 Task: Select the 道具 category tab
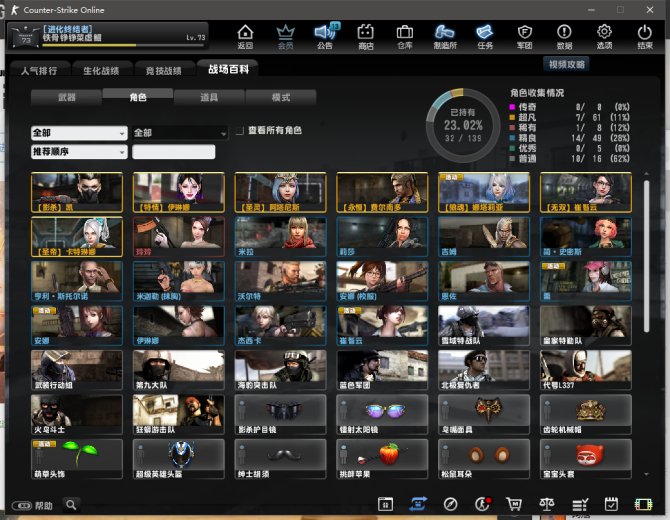coord(209,97)
